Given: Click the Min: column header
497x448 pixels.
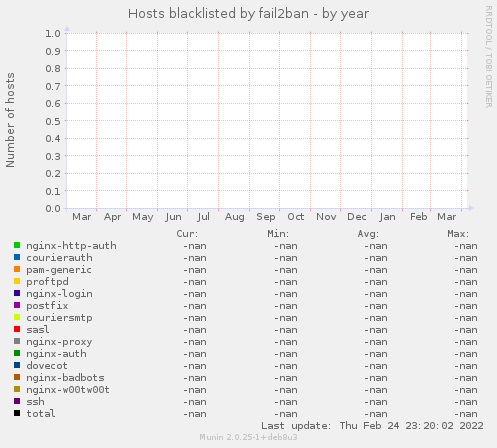Looking at the screenshot, I should 278,234.
